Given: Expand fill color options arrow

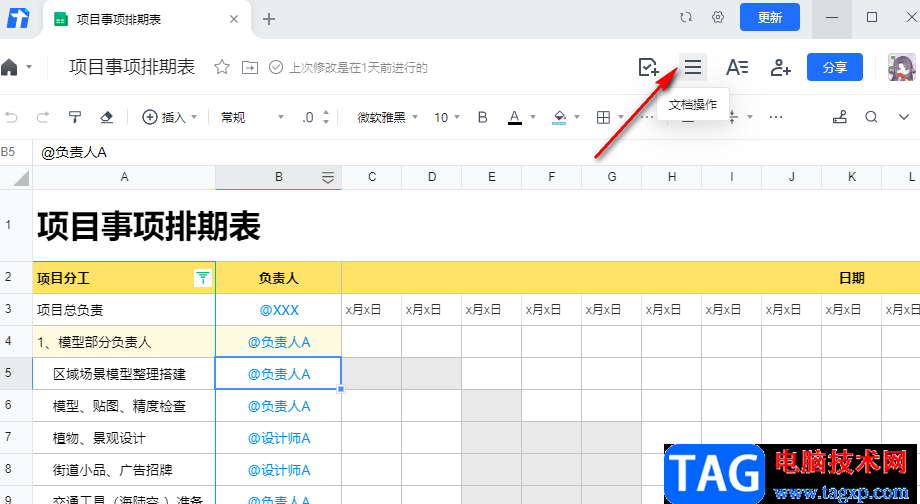Looking at the screenshot, I should coord(577,117).
